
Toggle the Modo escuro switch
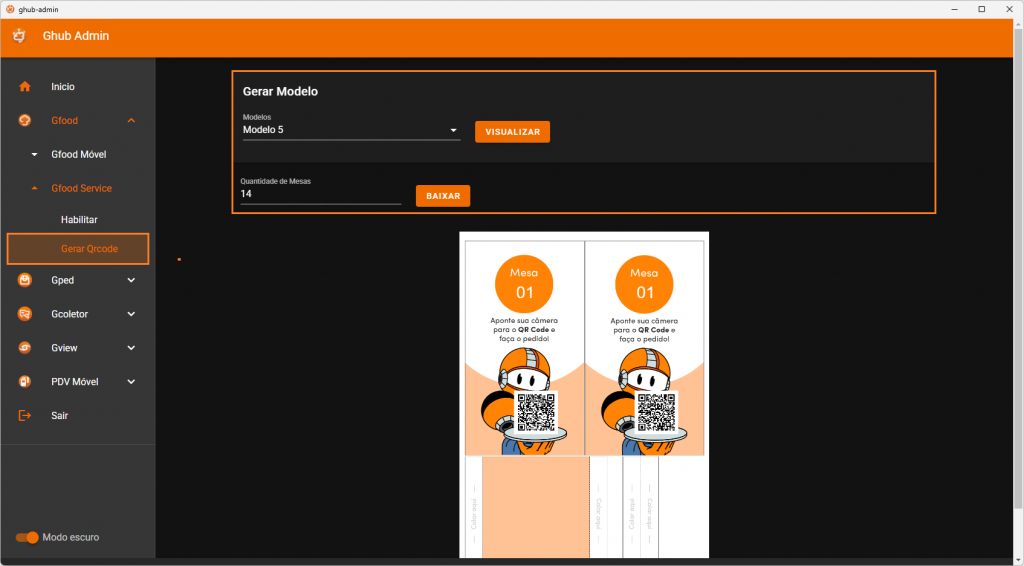coord(27,537)
